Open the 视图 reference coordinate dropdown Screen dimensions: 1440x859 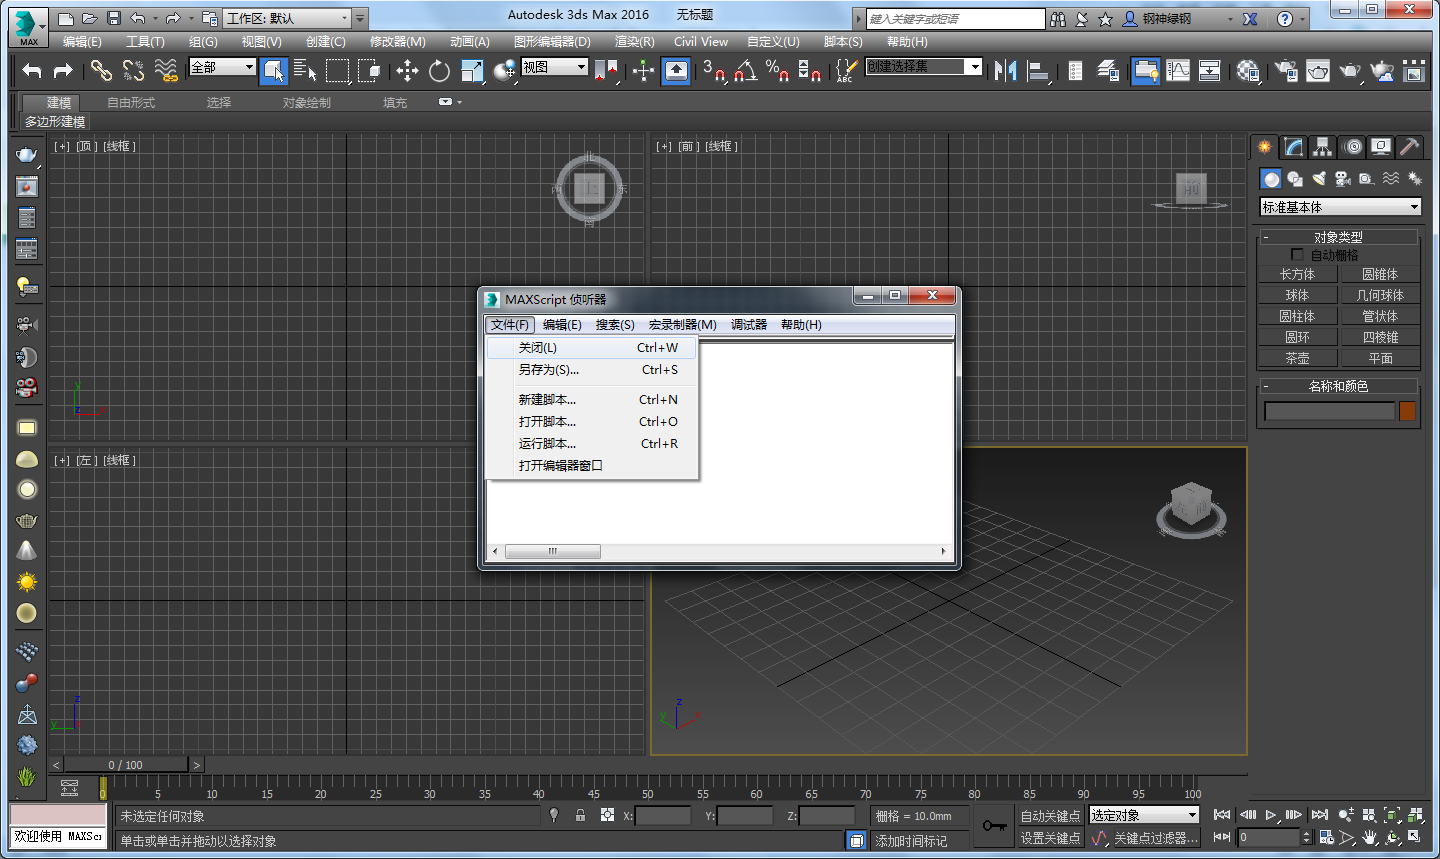554,67
